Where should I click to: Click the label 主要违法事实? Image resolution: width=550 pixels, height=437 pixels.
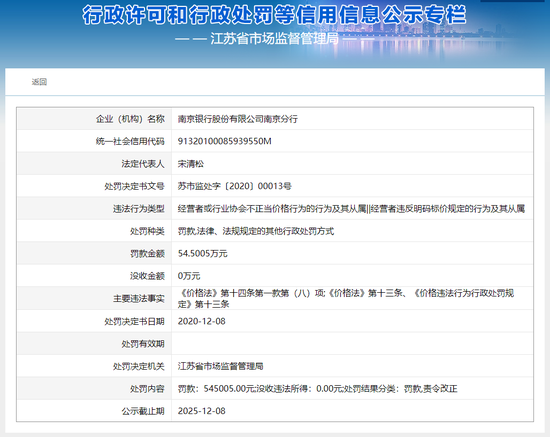[x=139, y=298]
